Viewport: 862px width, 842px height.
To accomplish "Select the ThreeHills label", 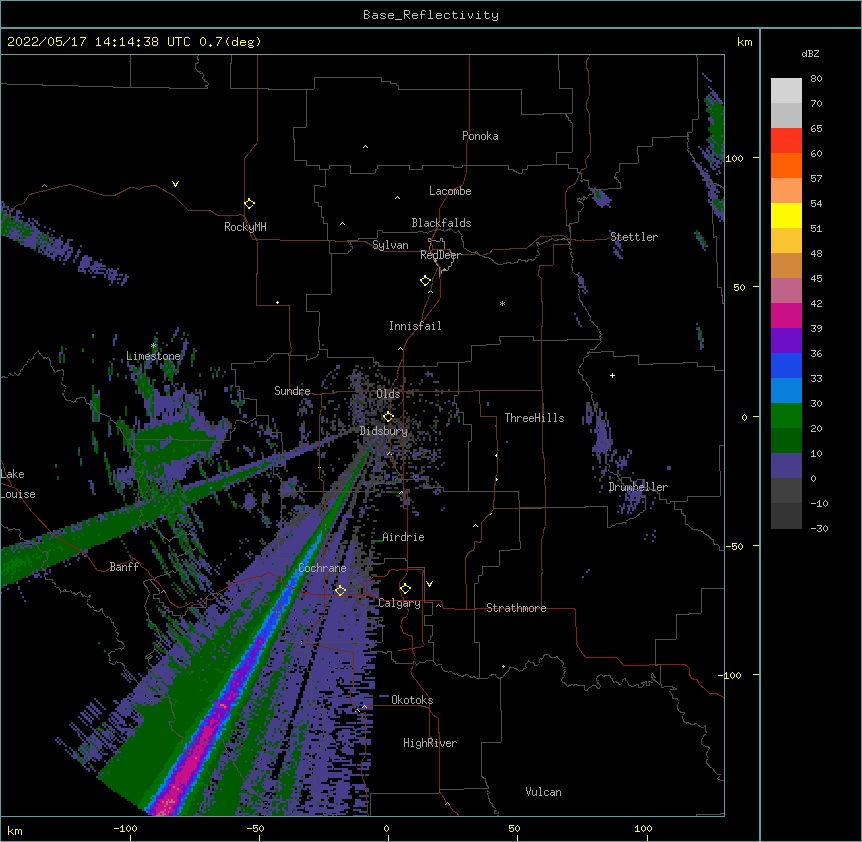I will (x=534, y=418).
